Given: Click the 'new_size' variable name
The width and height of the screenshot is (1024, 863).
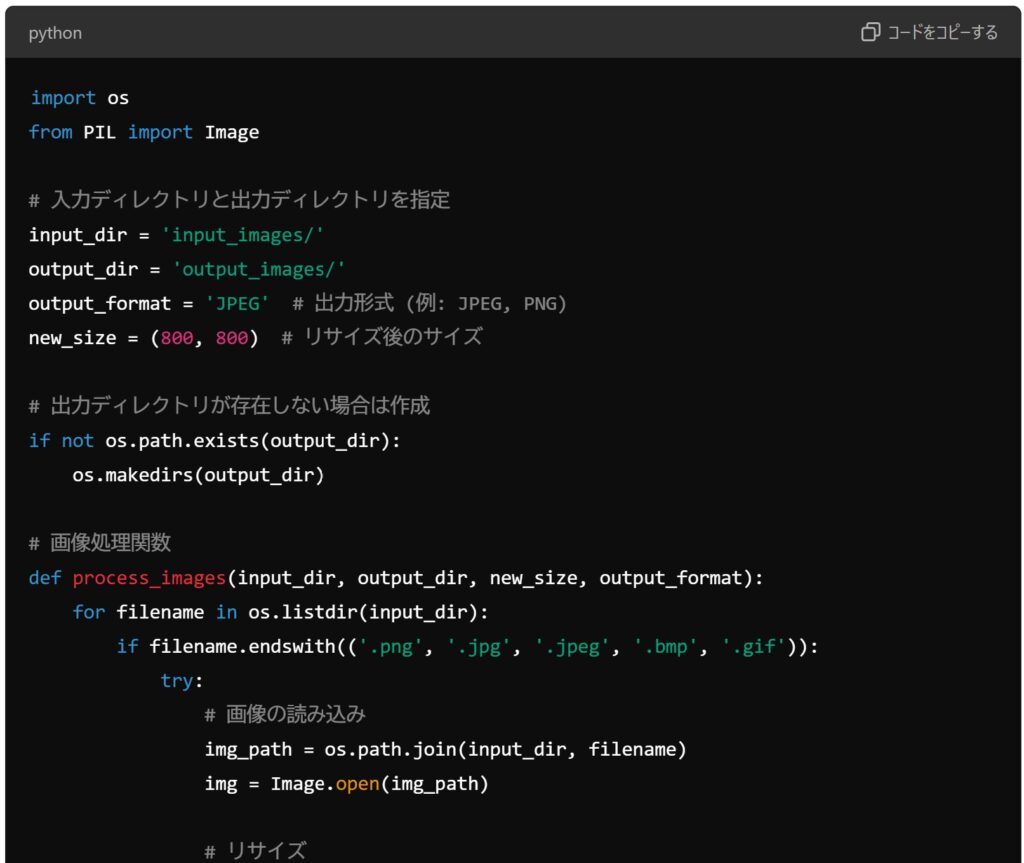Looking at the screenshot, I should 72,338.
